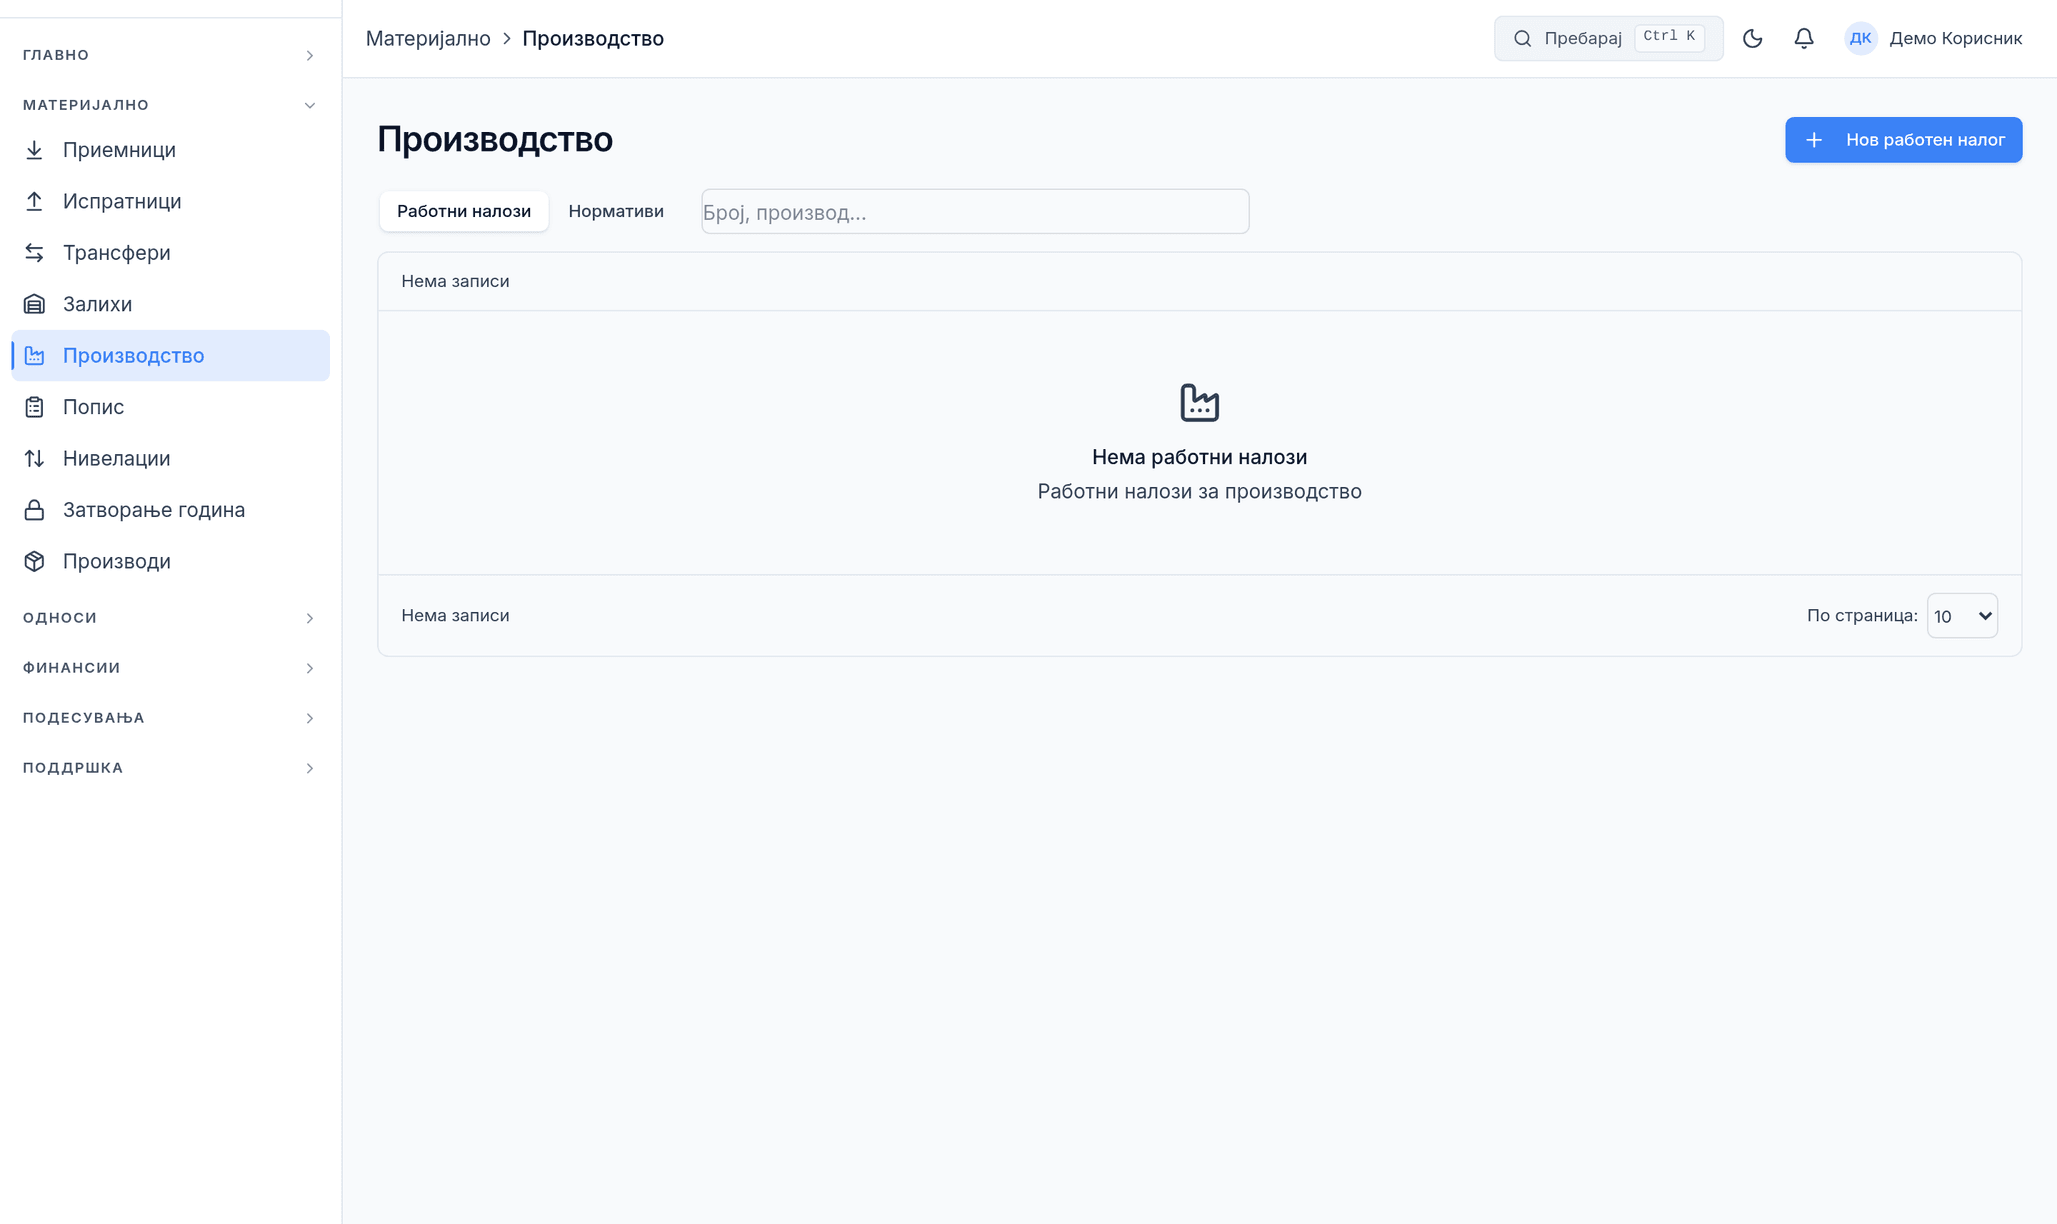Click the Производство page heading
This screenshot has height=1224, width=2057.
click(x=495, y=140)
